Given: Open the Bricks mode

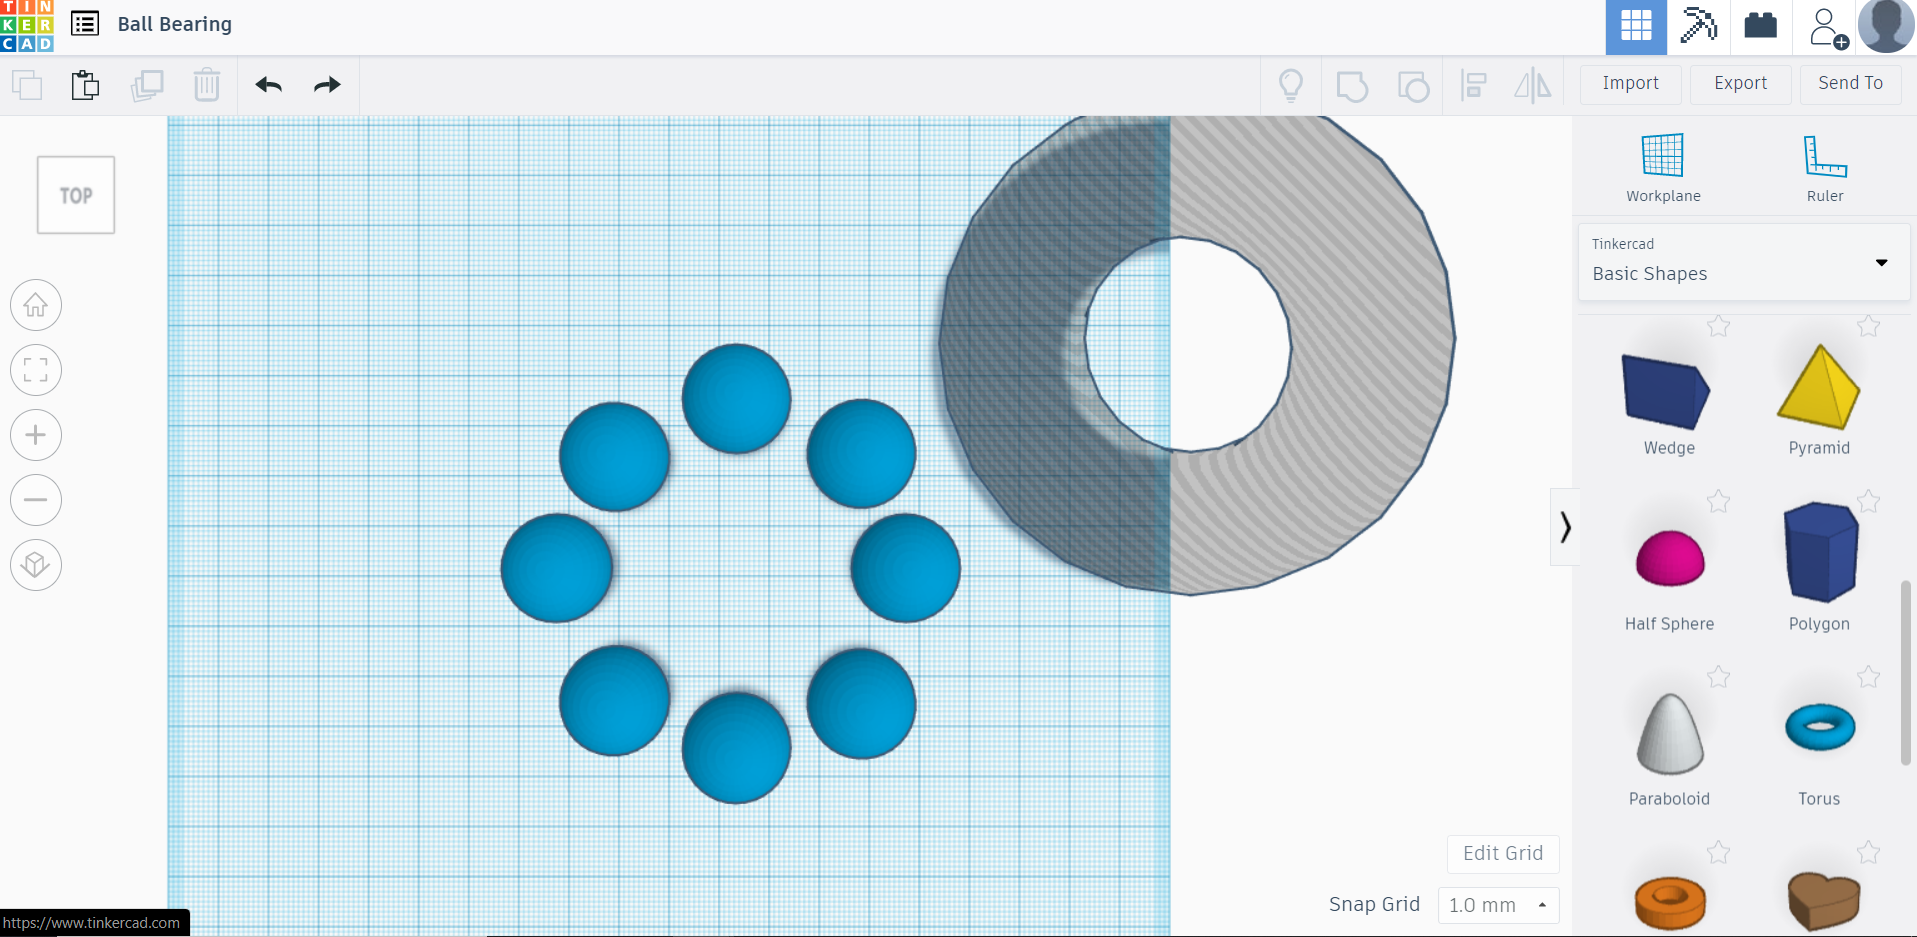Looking at the screenshot, I should point(1760,25).
